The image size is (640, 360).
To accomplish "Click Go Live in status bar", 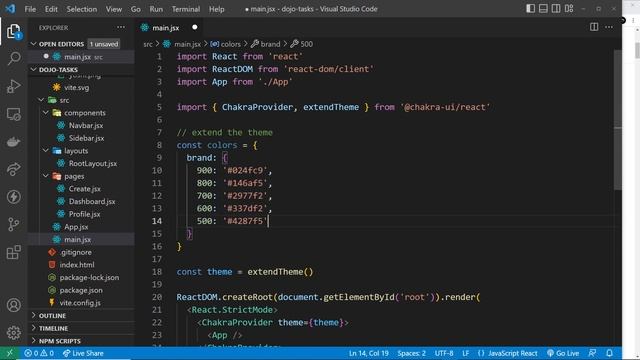I will (x=563, y=353).
